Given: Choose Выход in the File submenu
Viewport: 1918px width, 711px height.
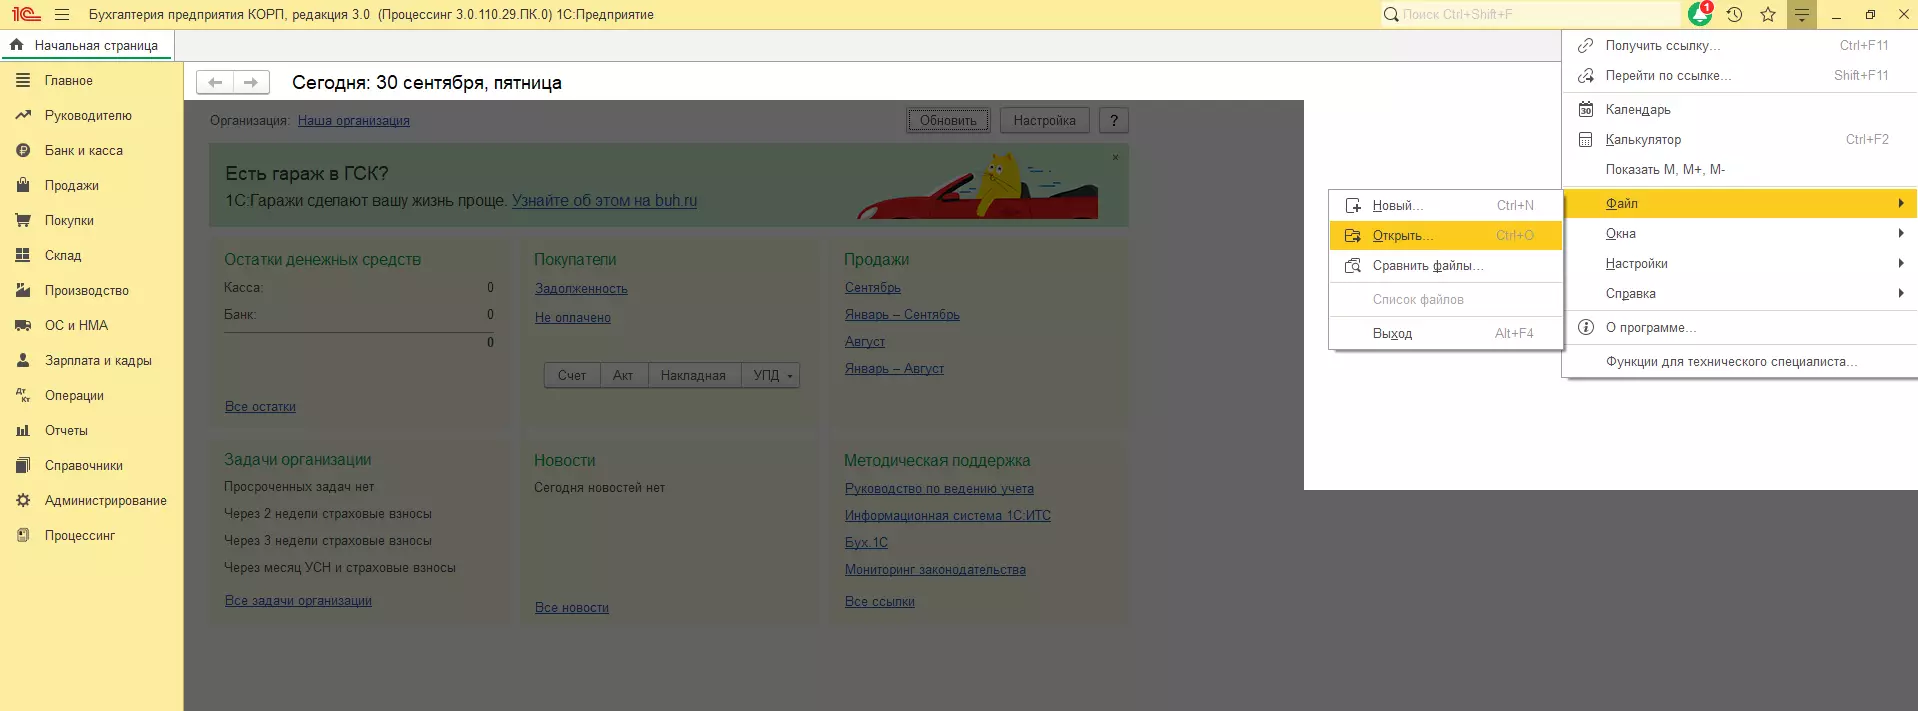Looking at the screenshot, I should (x=1446, y=334).
